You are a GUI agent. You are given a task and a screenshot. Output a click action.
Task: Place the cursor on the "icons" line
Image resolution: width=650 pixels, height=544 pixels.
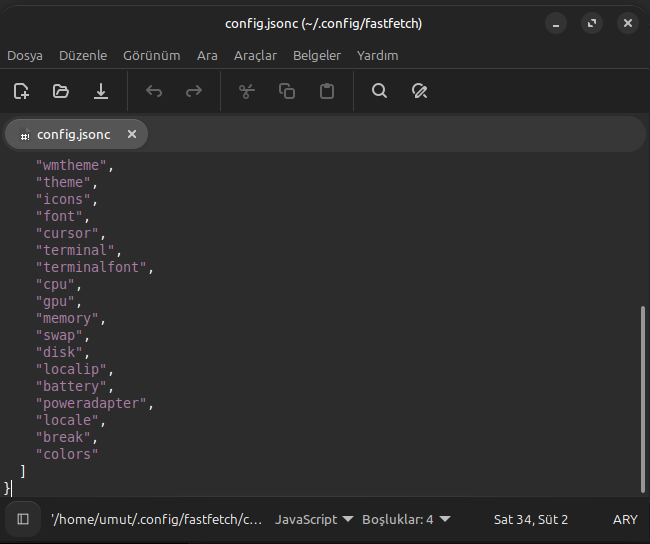(x=66, y=199)
